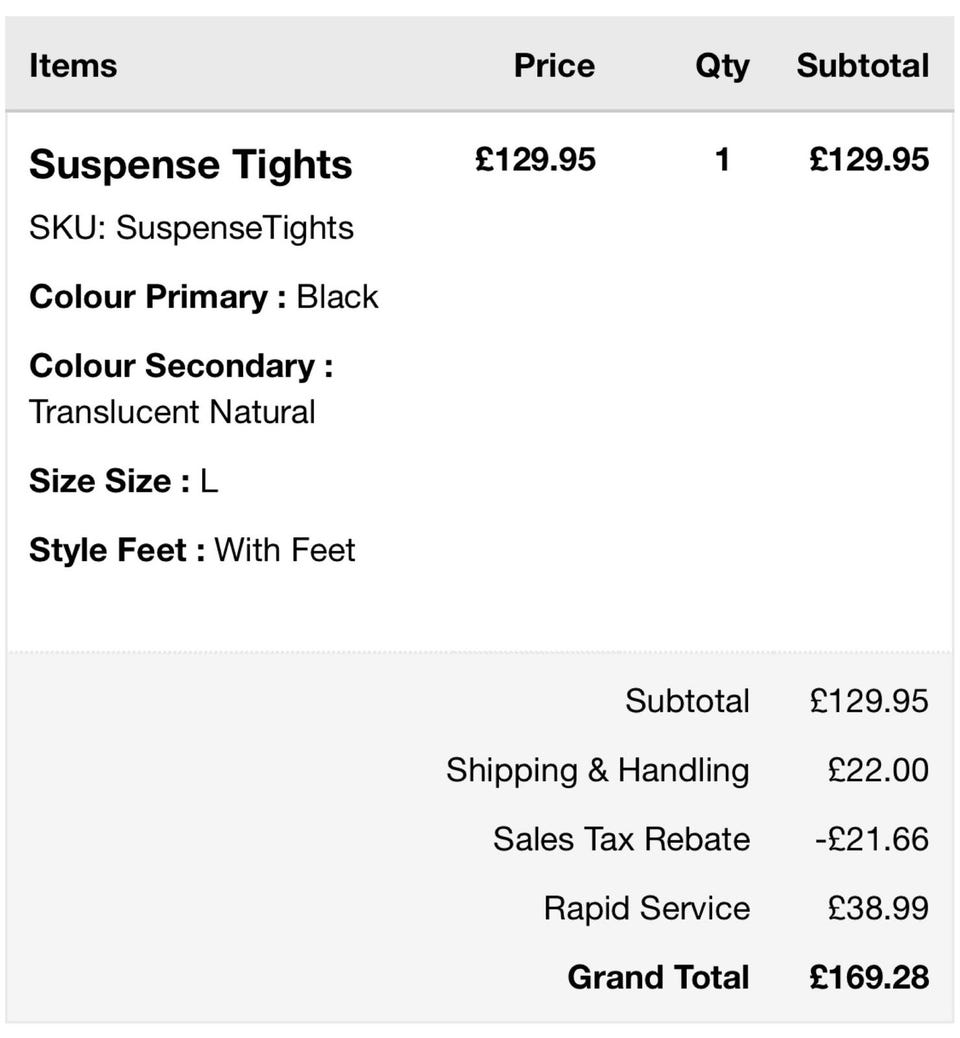
Task: Click the Sales Tax Rebate label
Action: [x=621, y=839]
